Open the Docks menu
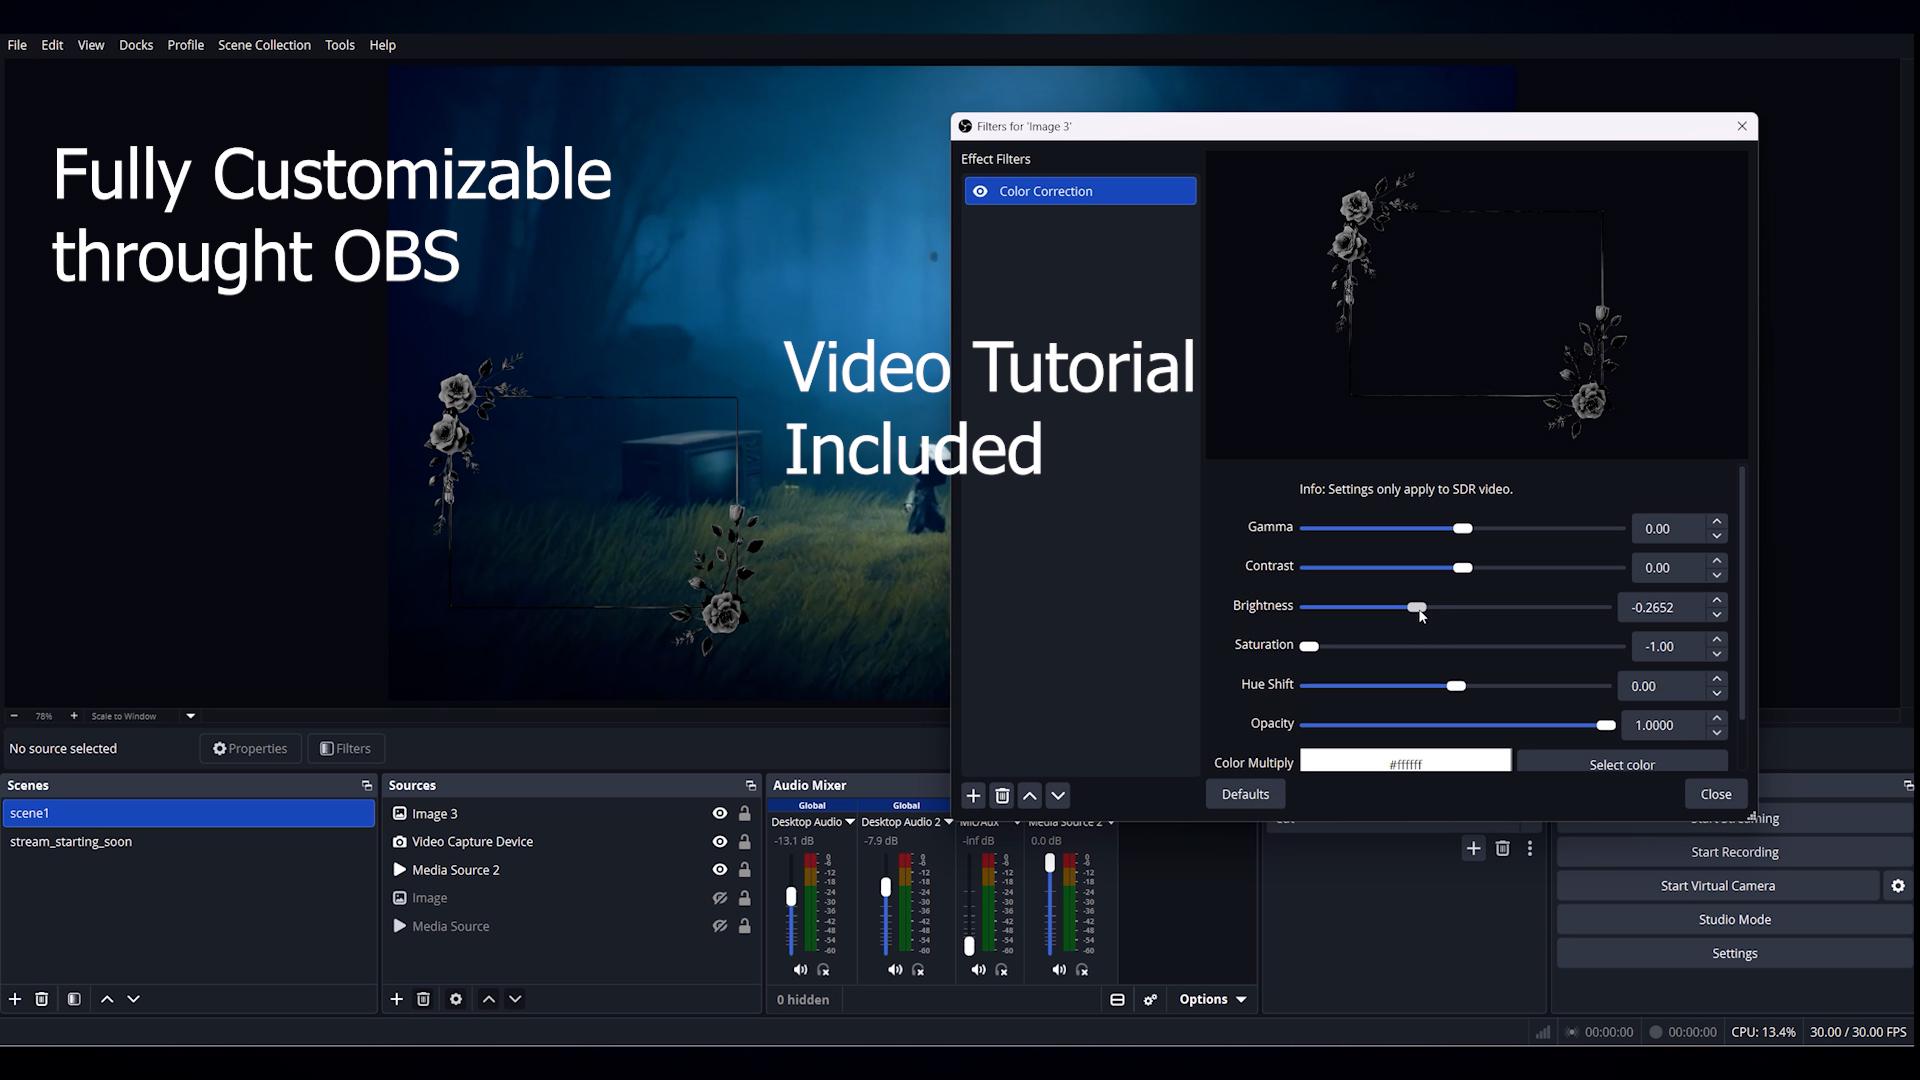 (x=136, y=45)
